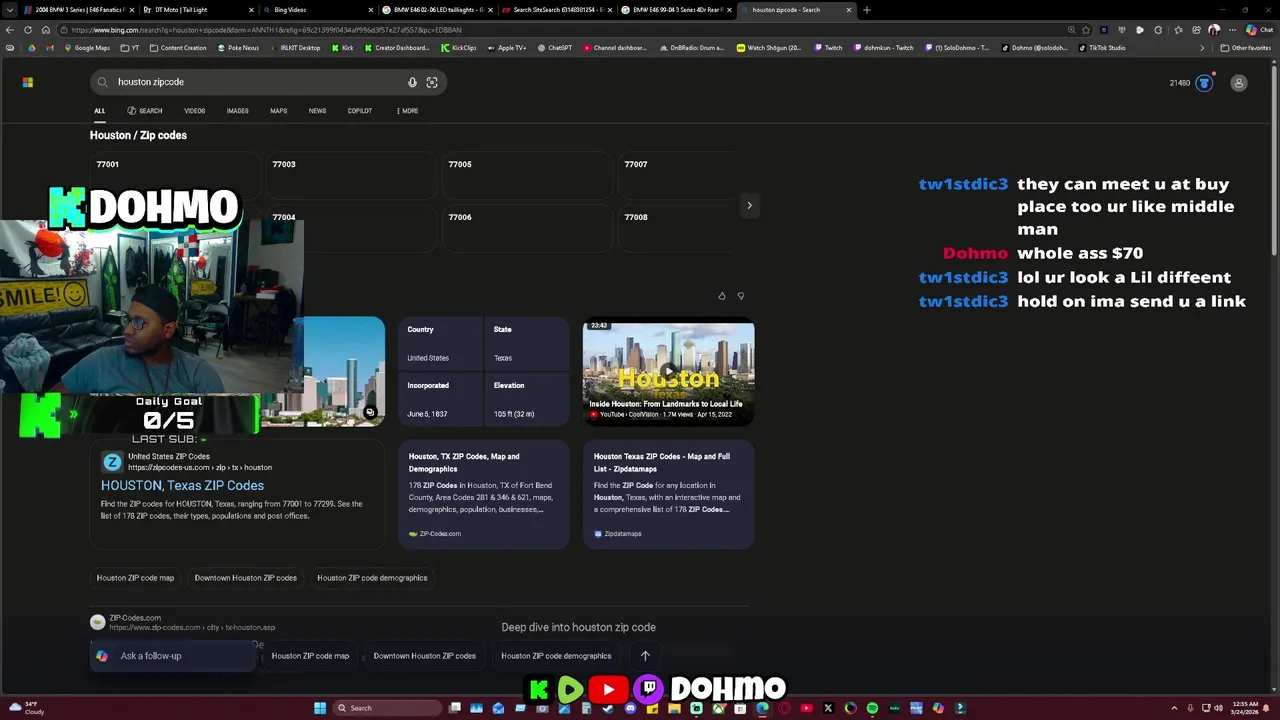The height and width of the screenshot is (720, 1280).
Task: Click the Windows taskbar Search box
Action: point(387,708)
